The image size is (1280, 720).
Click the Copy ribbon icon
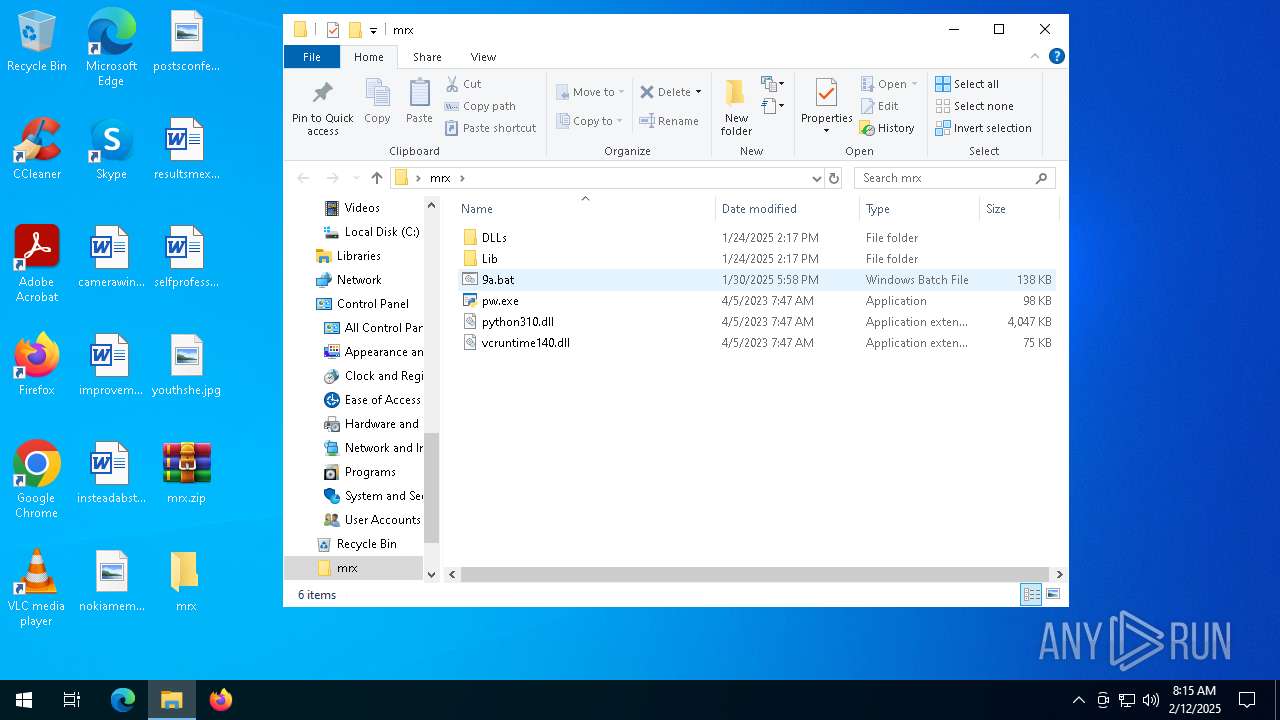pyautogui.click(x=377, y=102)
